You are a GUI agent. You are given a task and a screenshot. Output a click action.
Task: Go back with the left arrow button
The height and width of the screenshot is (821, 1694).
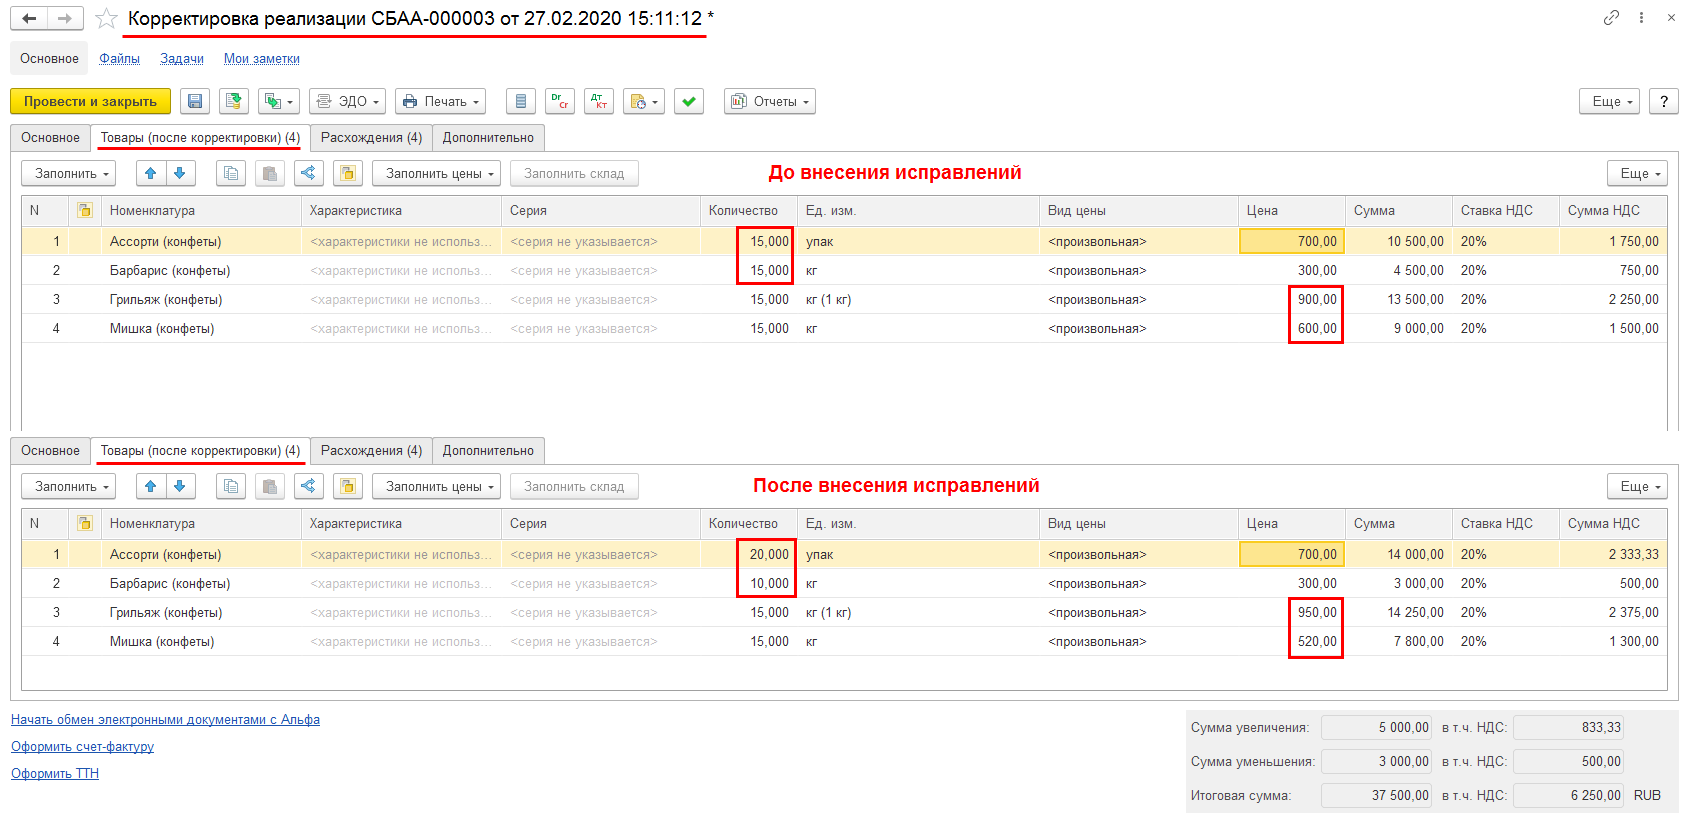(29, 18)
